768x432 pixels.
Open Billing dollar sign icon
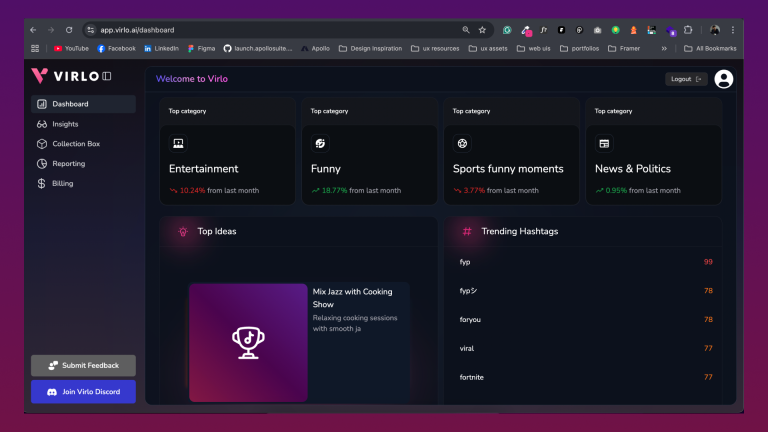point(41,184)
